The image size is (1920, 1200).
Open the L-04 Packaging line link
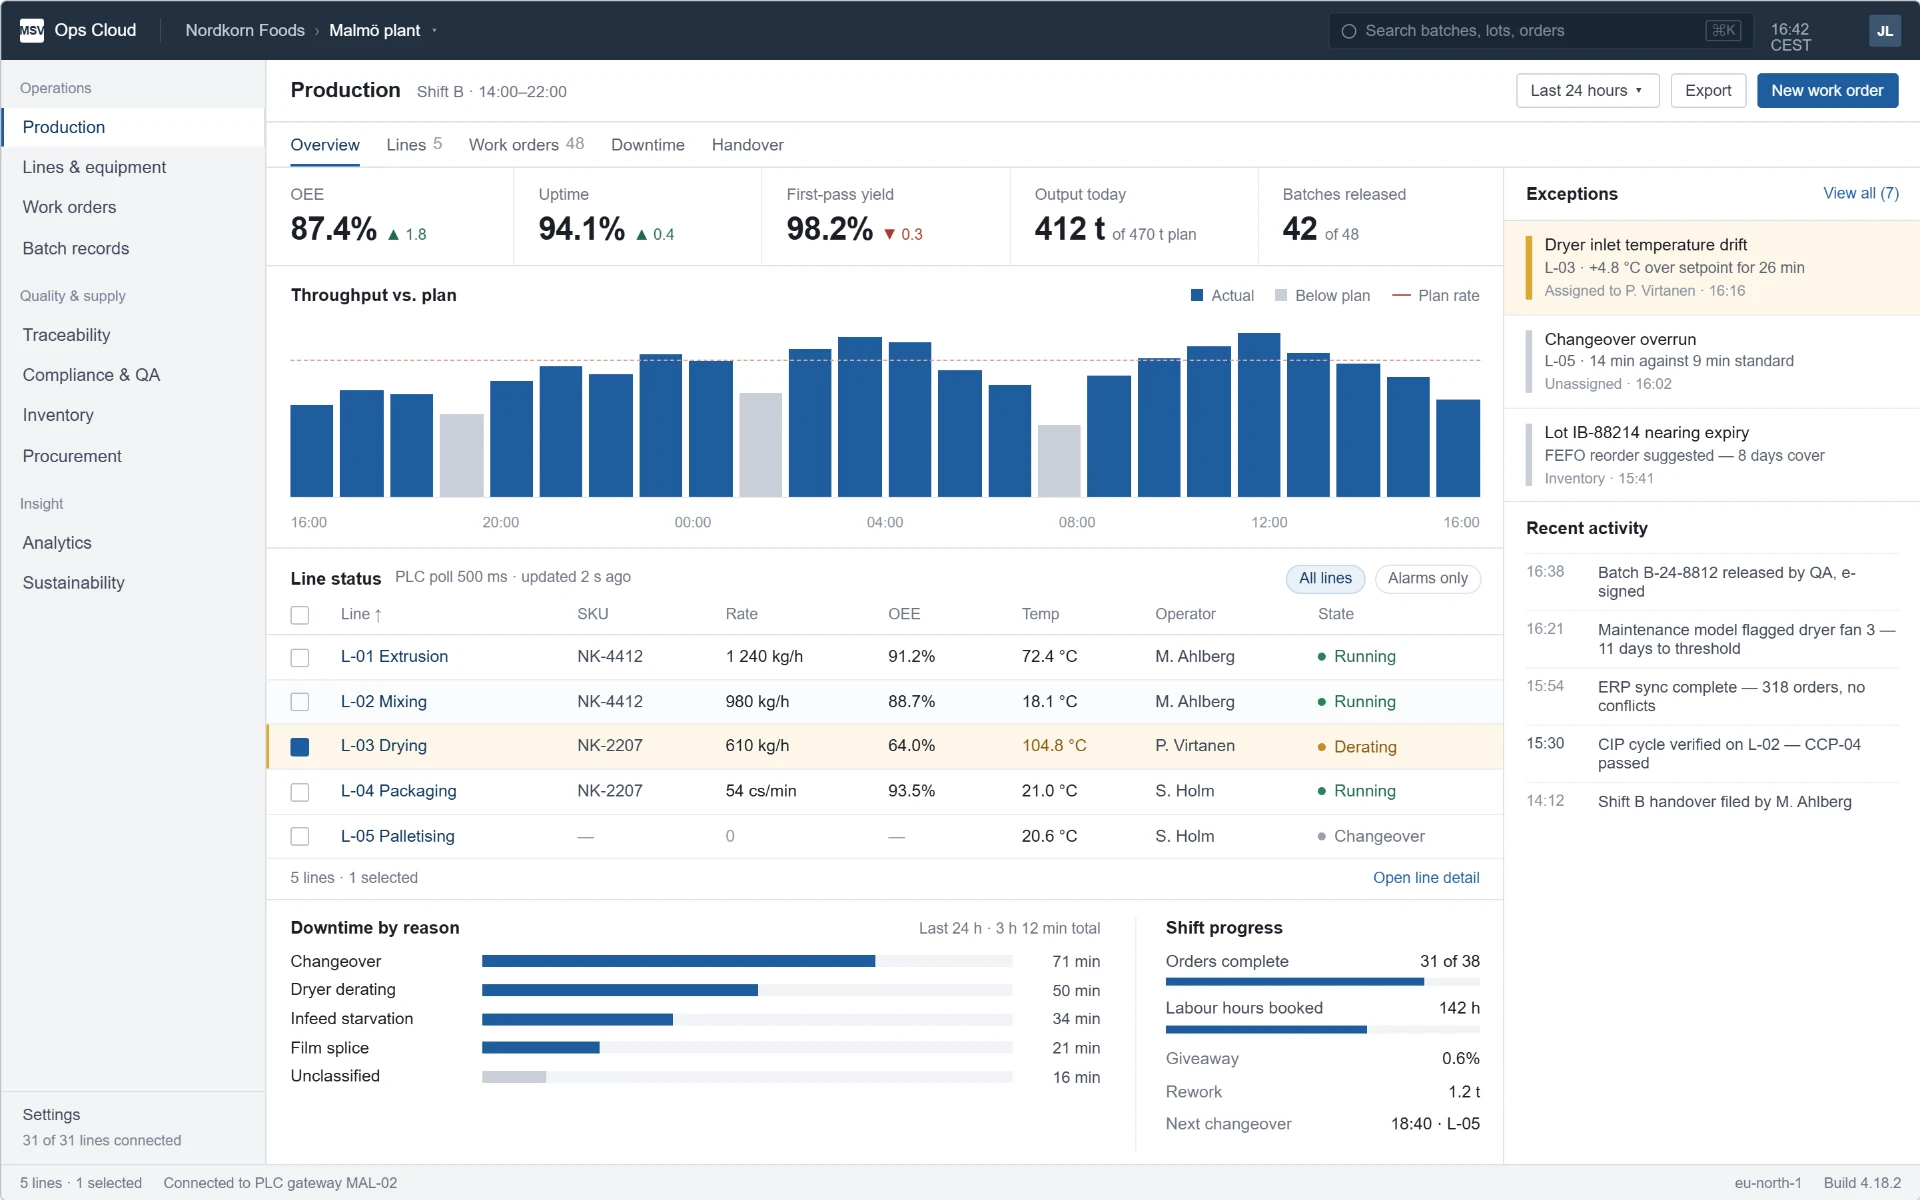click(x=398, y=791)
